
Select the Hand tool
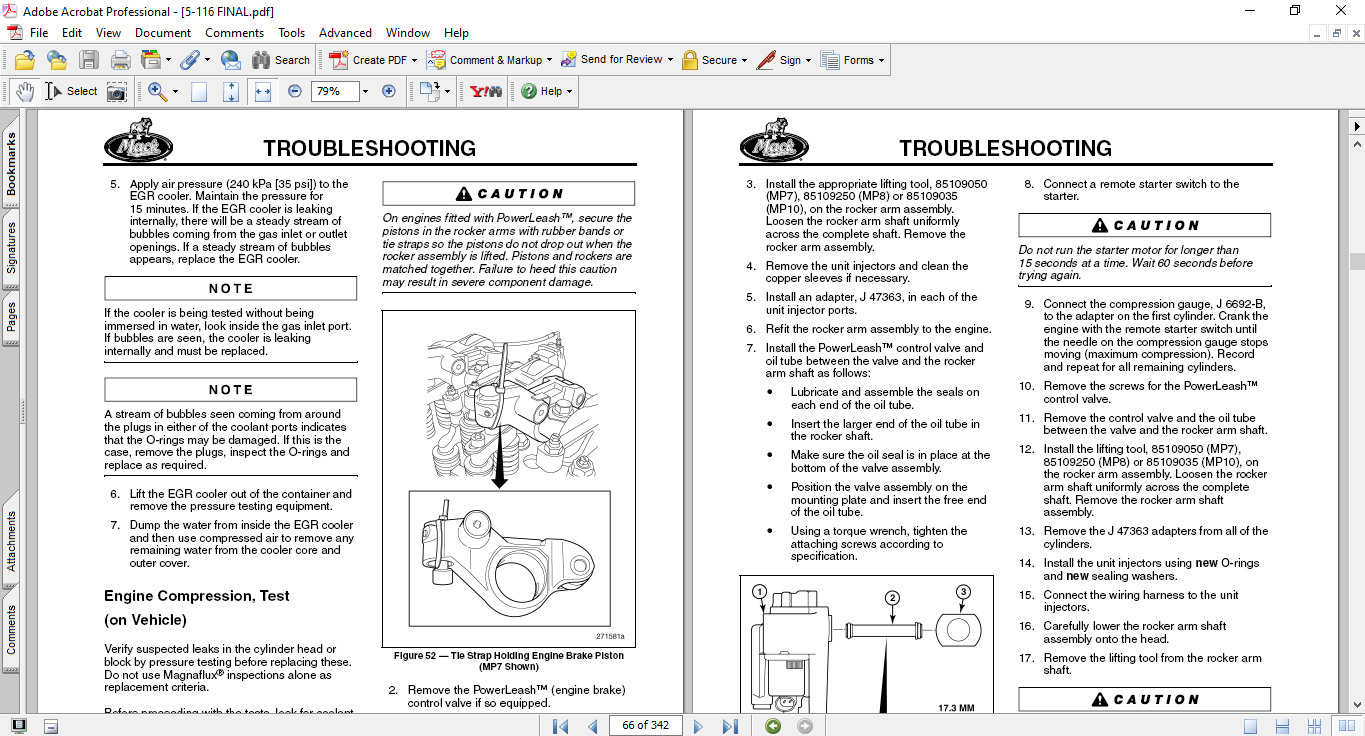coord(25,91)
